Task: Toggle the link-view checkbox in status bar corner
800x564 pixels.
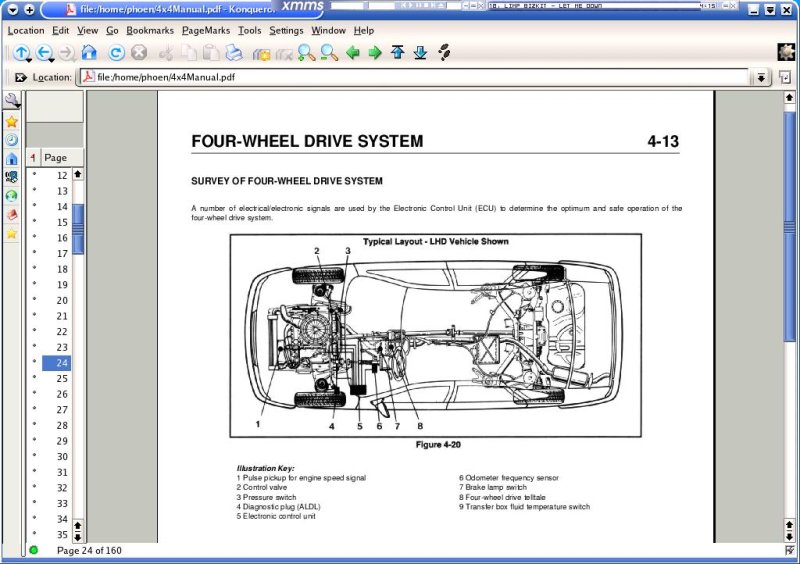Action: (790, 550)
